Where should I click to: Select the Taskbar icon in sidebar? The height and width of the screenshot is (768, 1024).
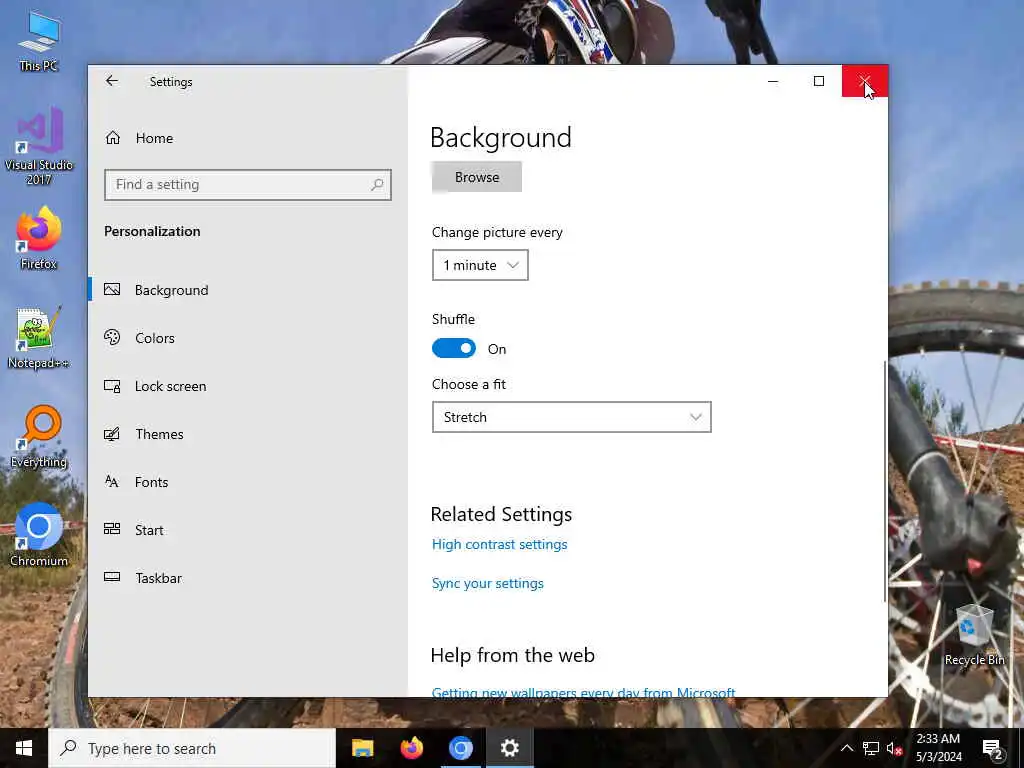tap(112, 577)
